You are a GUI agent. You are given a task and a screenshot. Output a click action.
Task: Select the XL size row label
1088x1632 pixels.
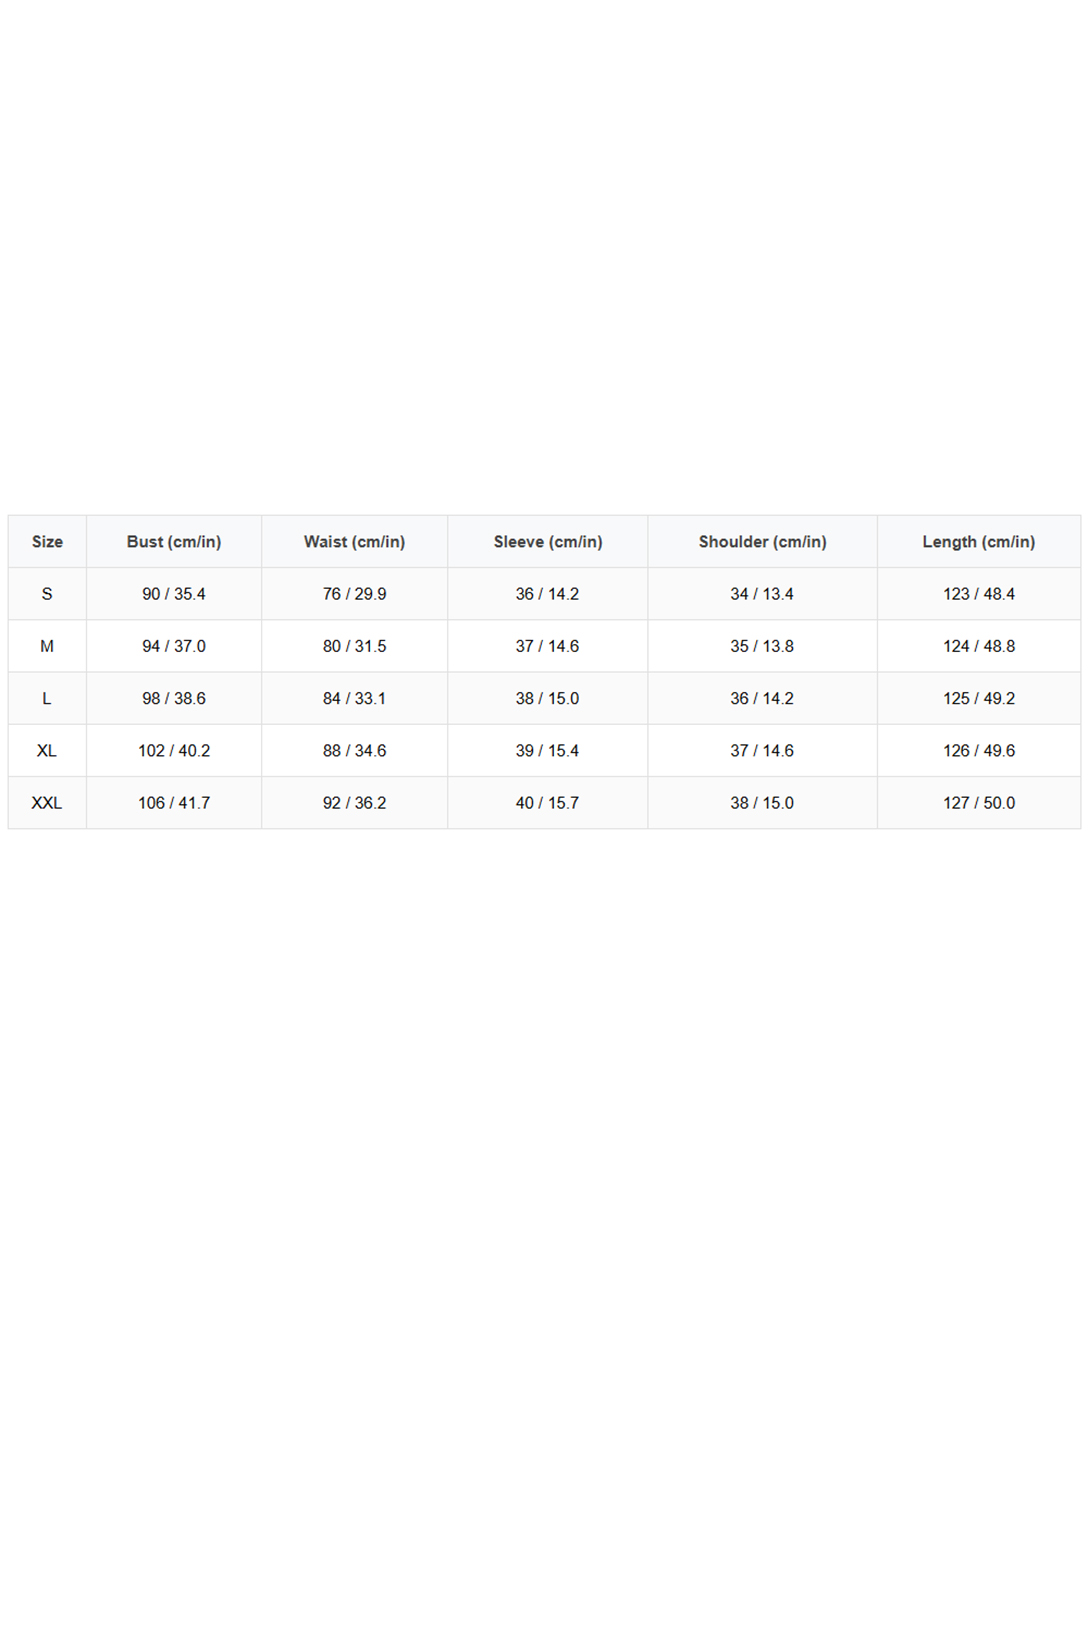[47, 750]
